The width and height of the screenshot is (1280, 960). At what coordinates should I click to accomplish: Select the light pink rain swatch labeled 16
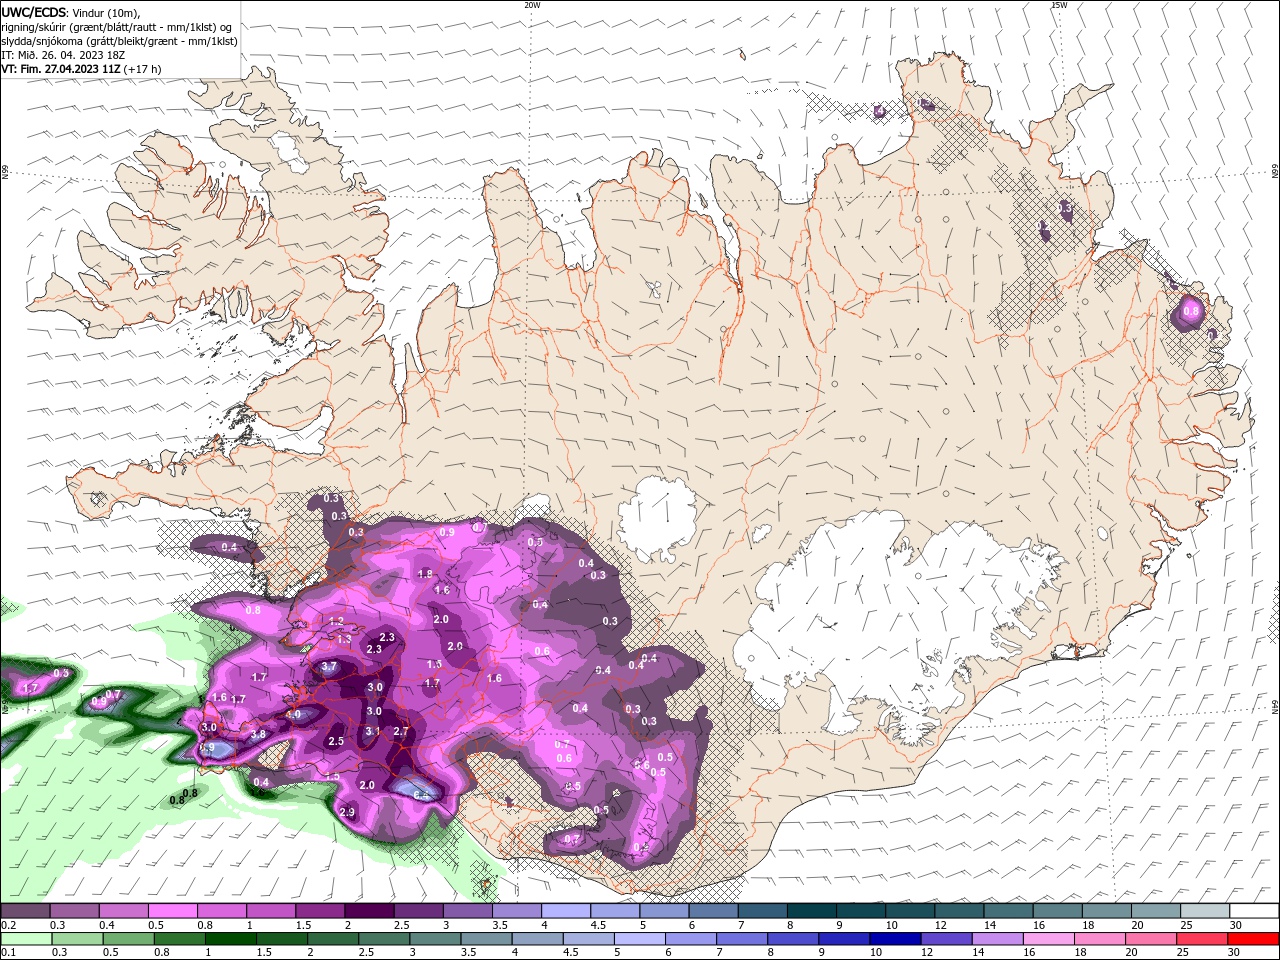tap(1048, 939)
